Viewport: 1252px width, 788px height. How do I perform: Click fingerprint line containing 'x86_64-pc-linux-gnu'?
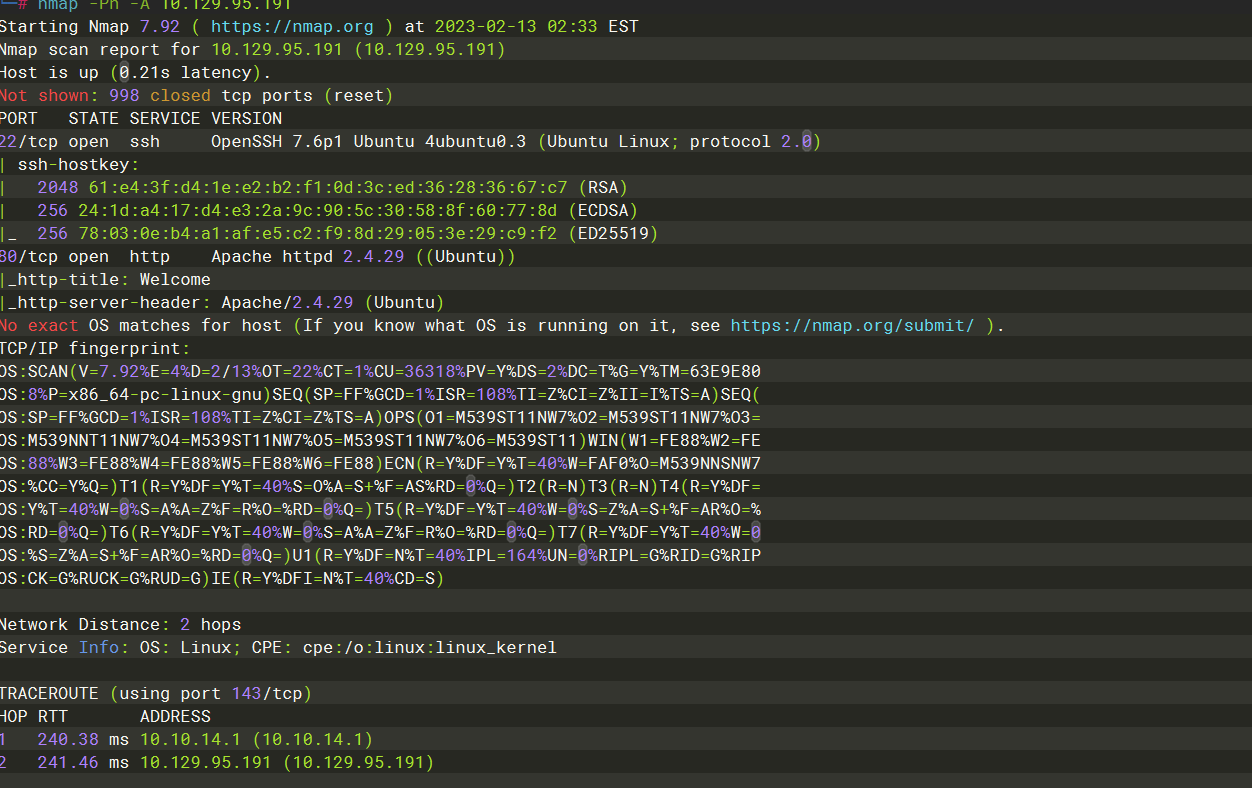click(380, 394)
